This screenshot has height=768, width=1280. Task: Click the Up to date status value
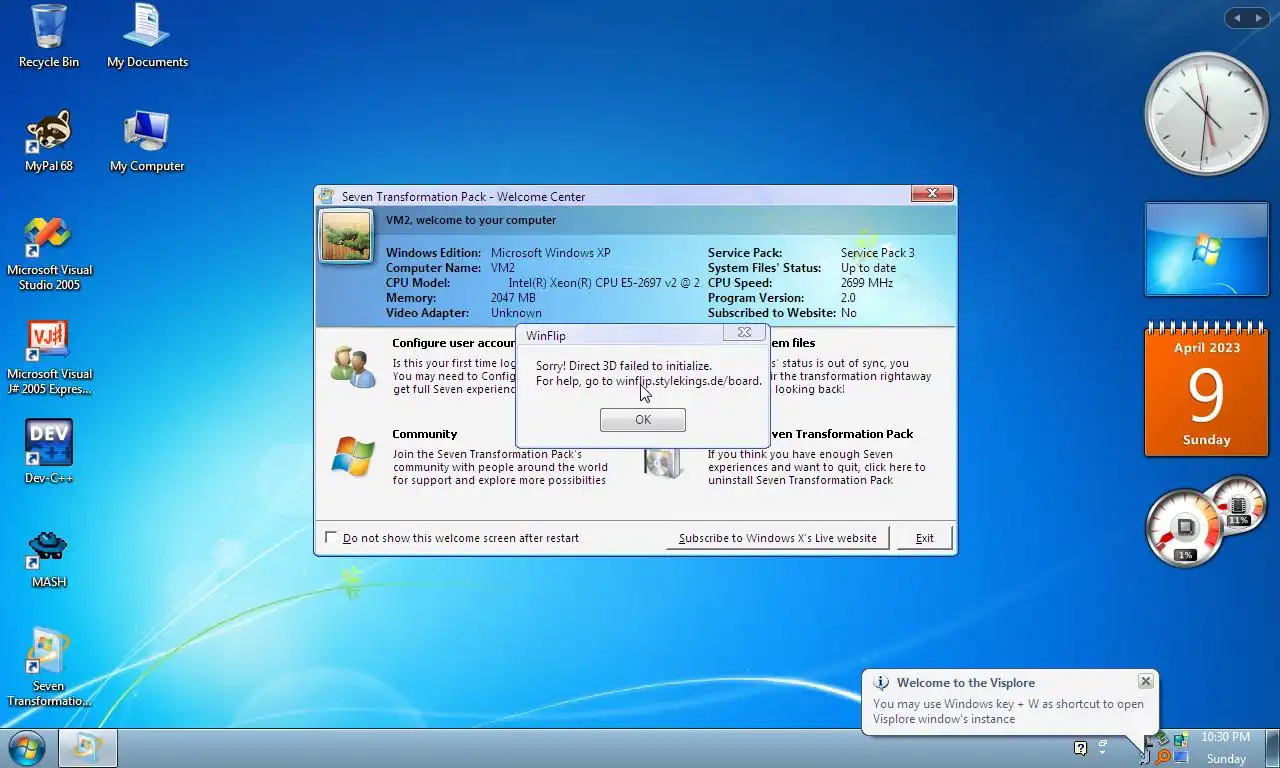(x=868, y=268)
